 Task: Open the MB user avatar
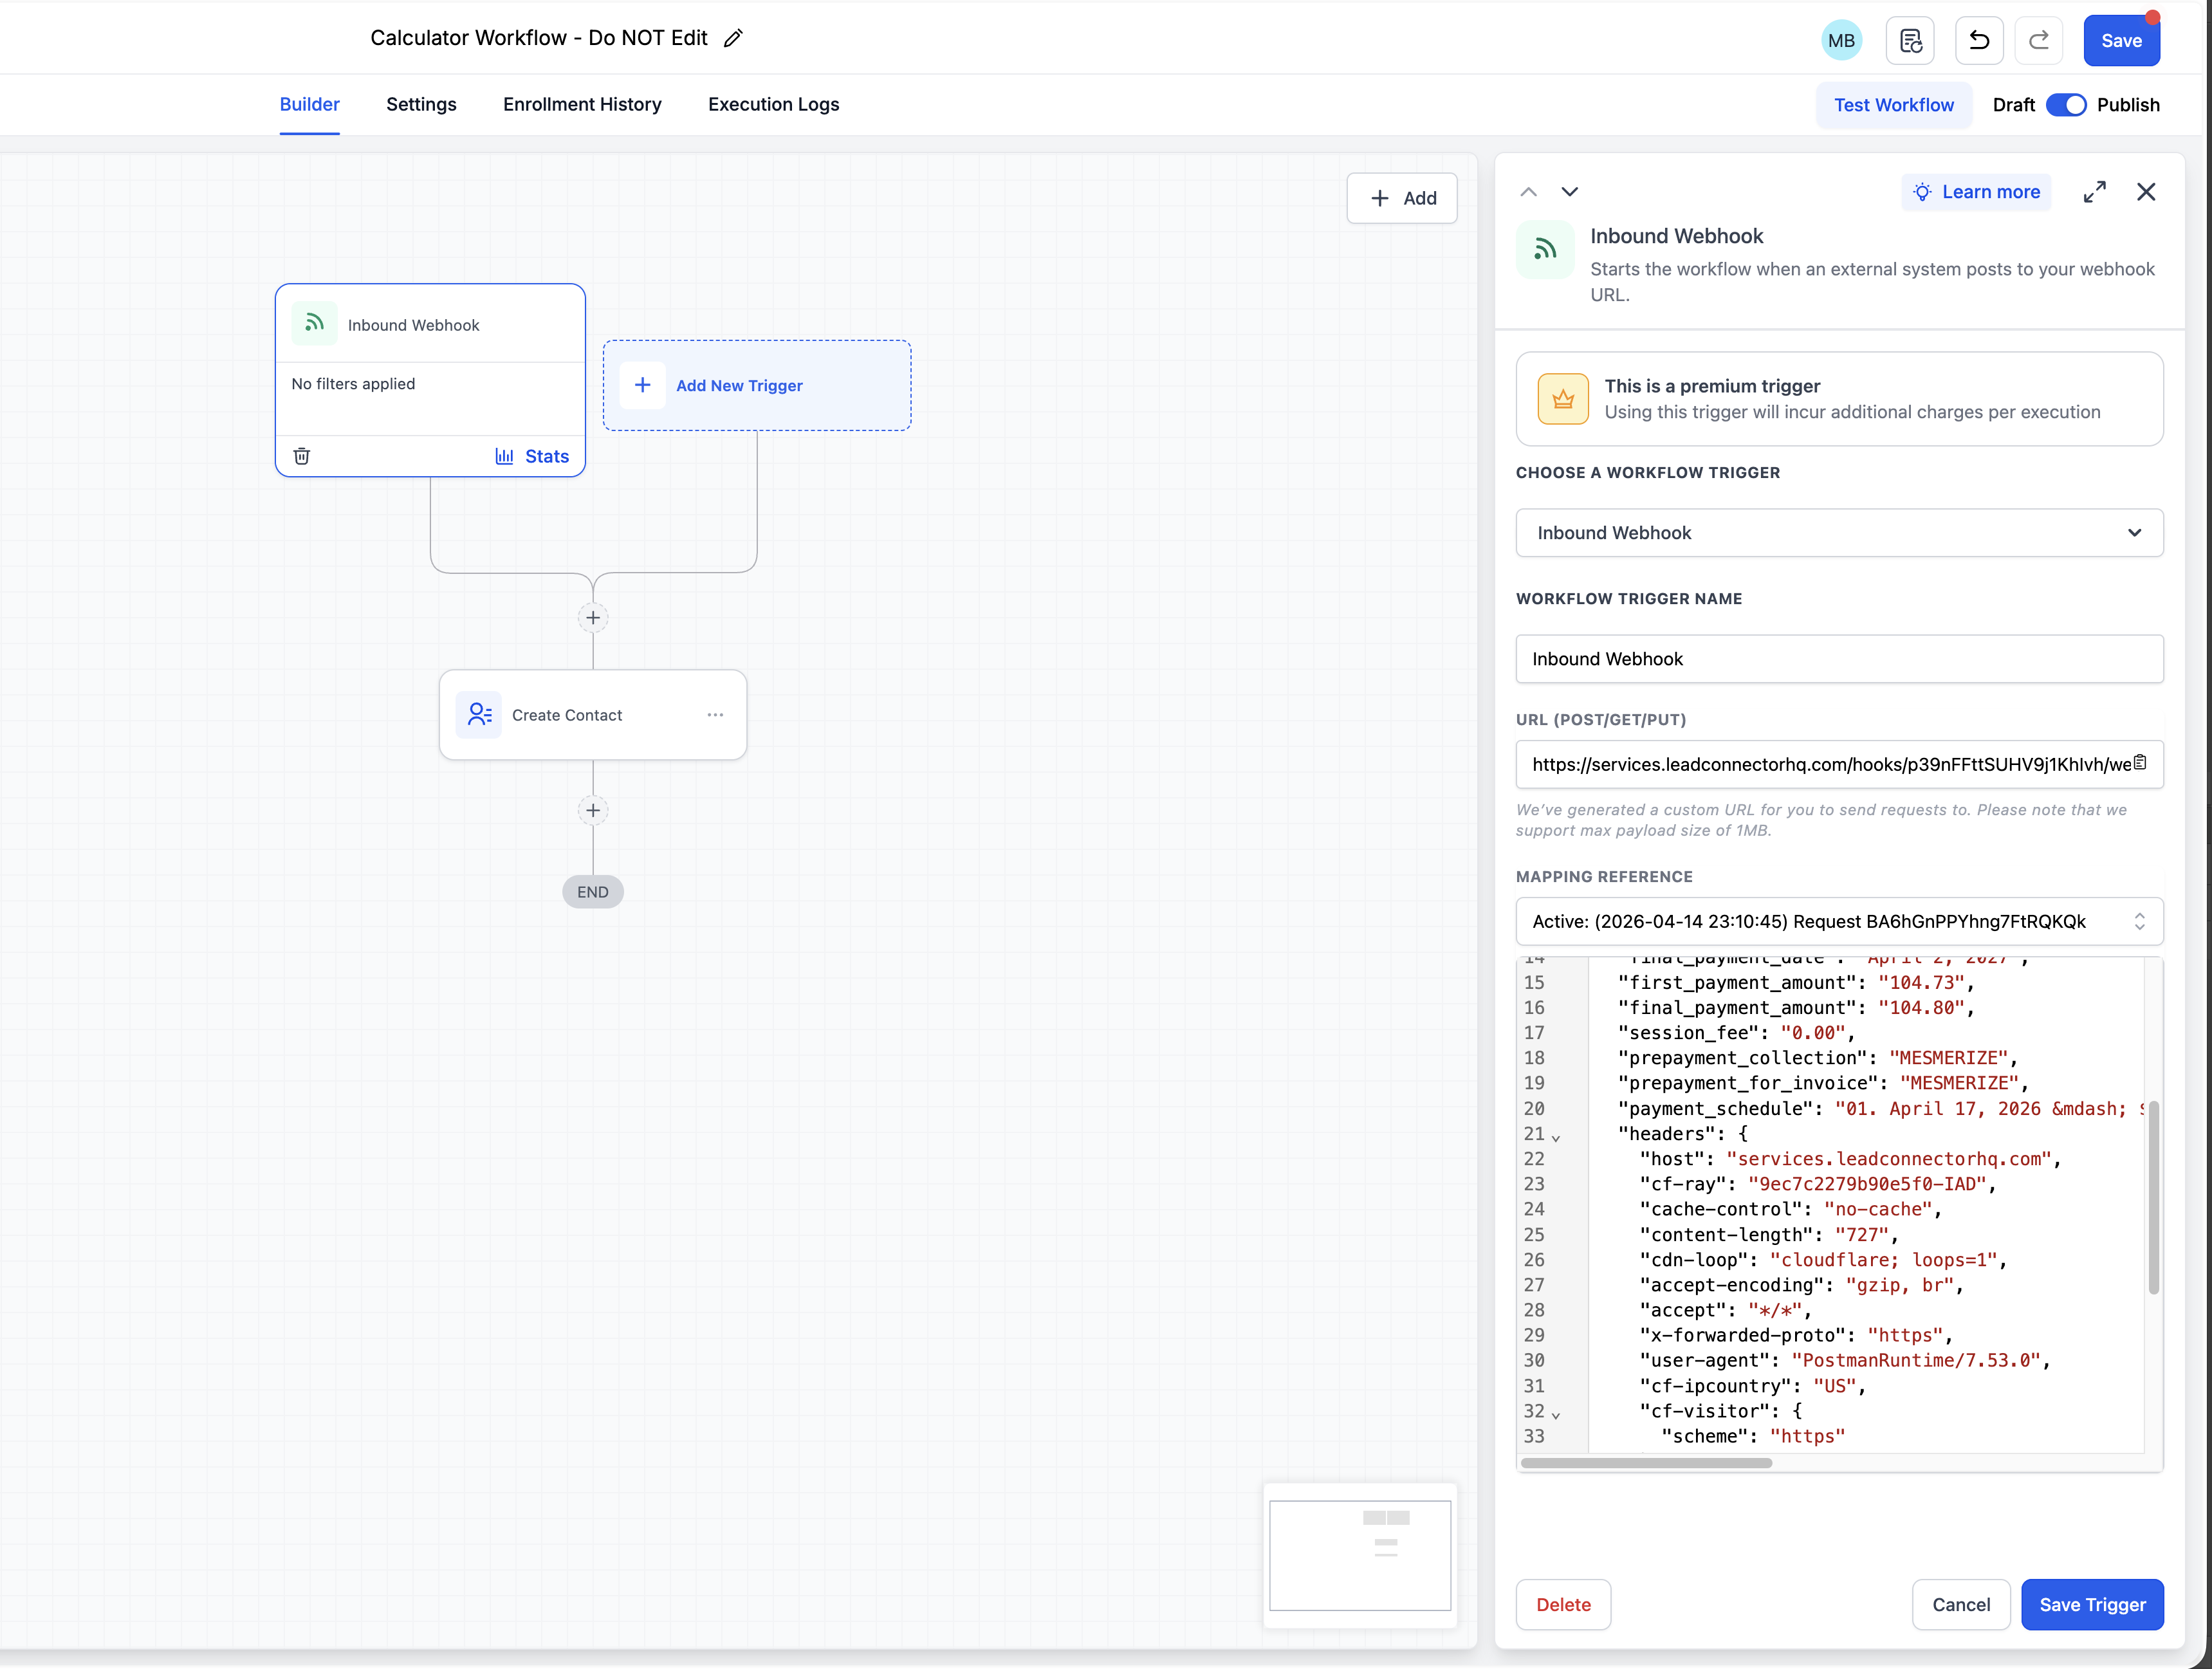pyautogui.click(x=1841, y=41)
